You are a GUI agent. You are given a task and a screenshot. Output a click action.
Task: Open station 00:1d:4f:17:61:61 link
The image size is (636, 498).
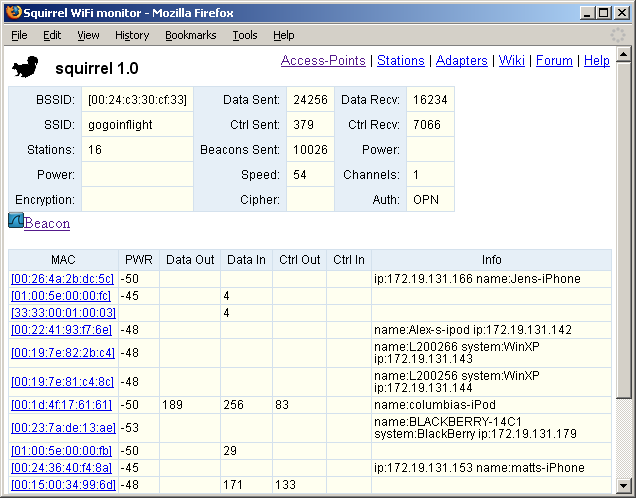point(61,405)
